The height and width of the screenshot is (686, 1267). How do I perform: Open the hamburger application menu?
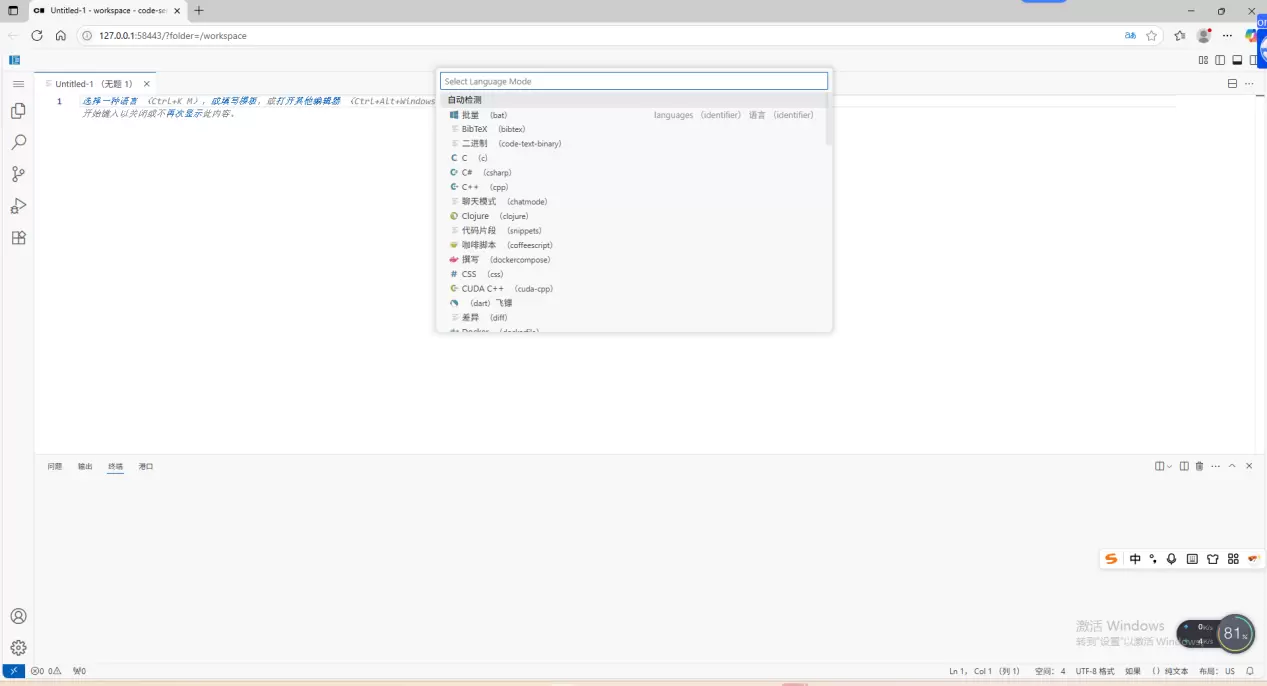coord(18,84)
